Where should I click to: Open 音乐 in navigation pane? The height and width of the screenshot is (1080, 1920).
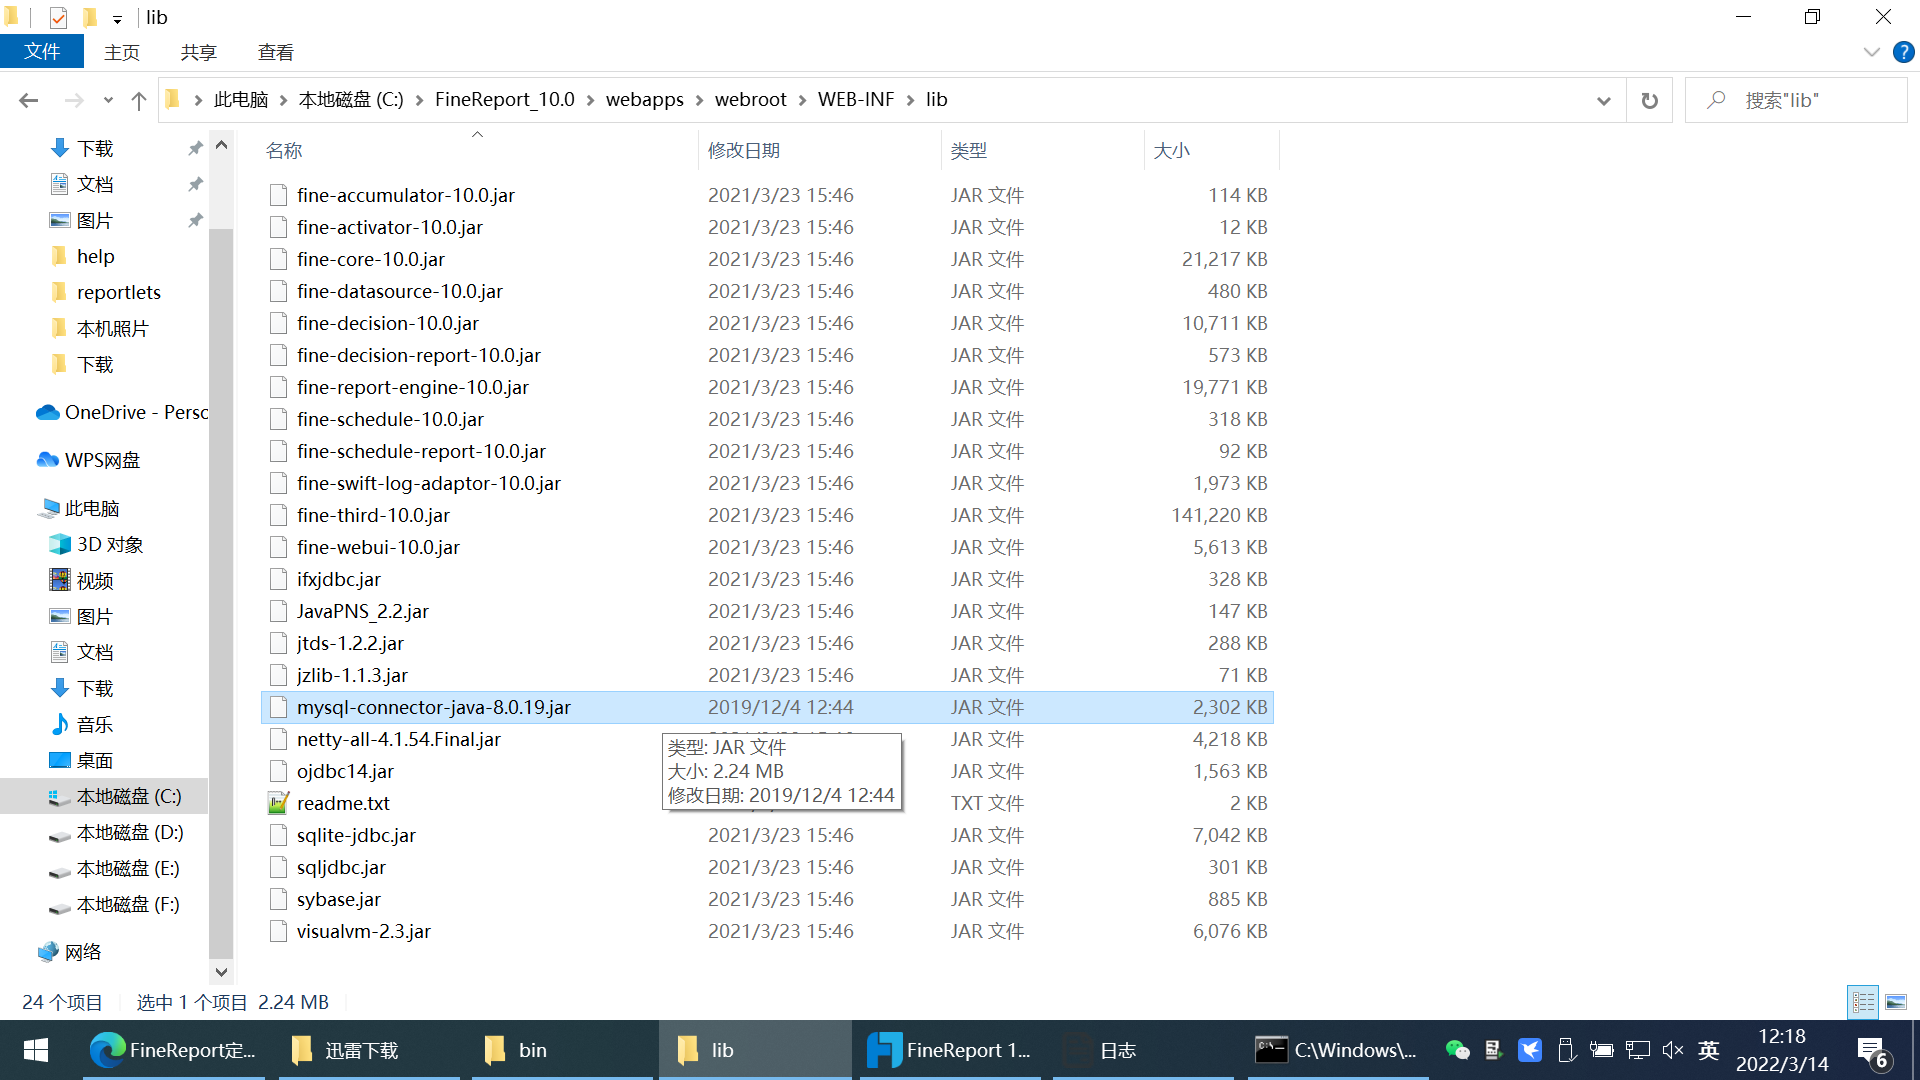coord(95,724)
